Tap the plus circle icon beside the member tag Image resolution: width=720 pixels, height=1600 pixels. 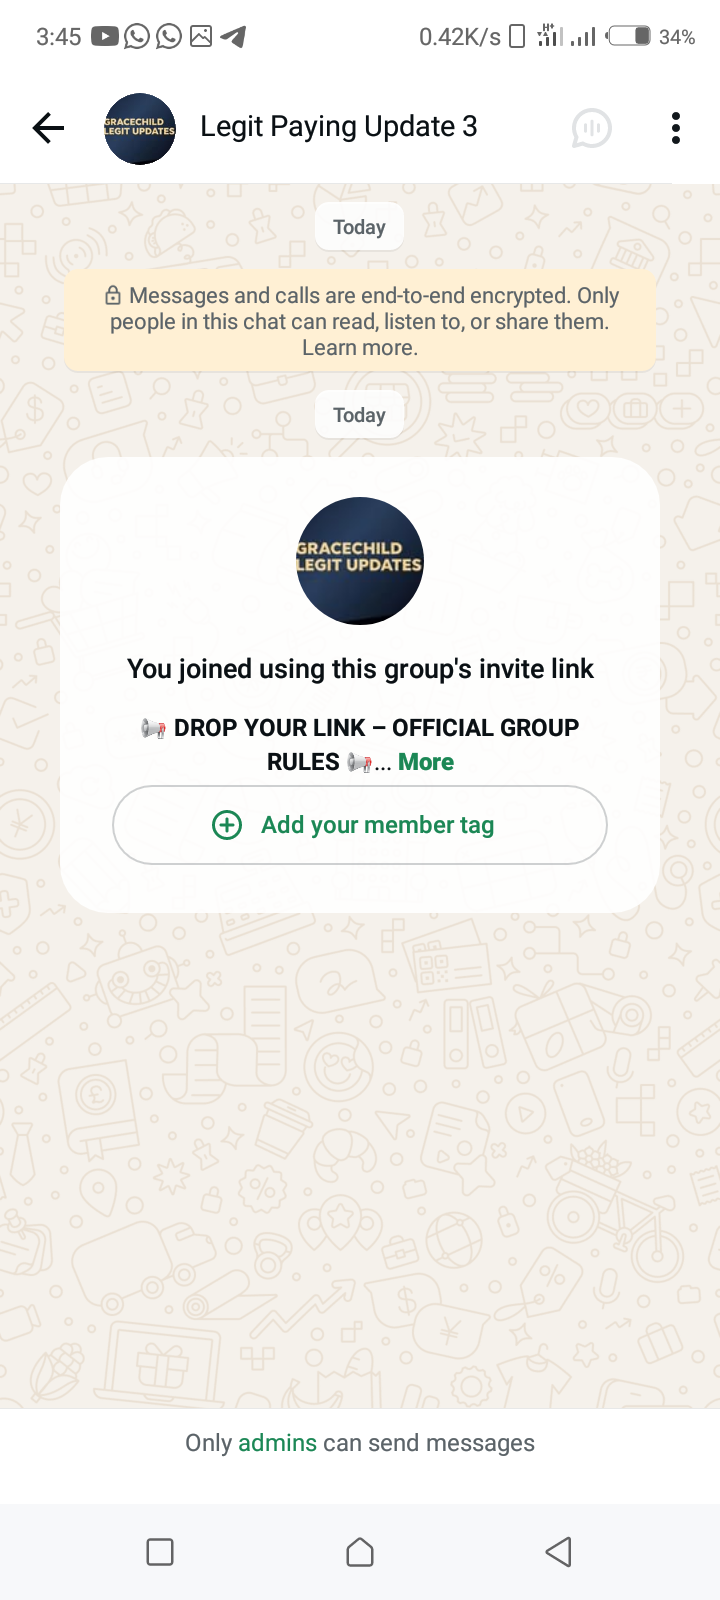pos(227,825)
